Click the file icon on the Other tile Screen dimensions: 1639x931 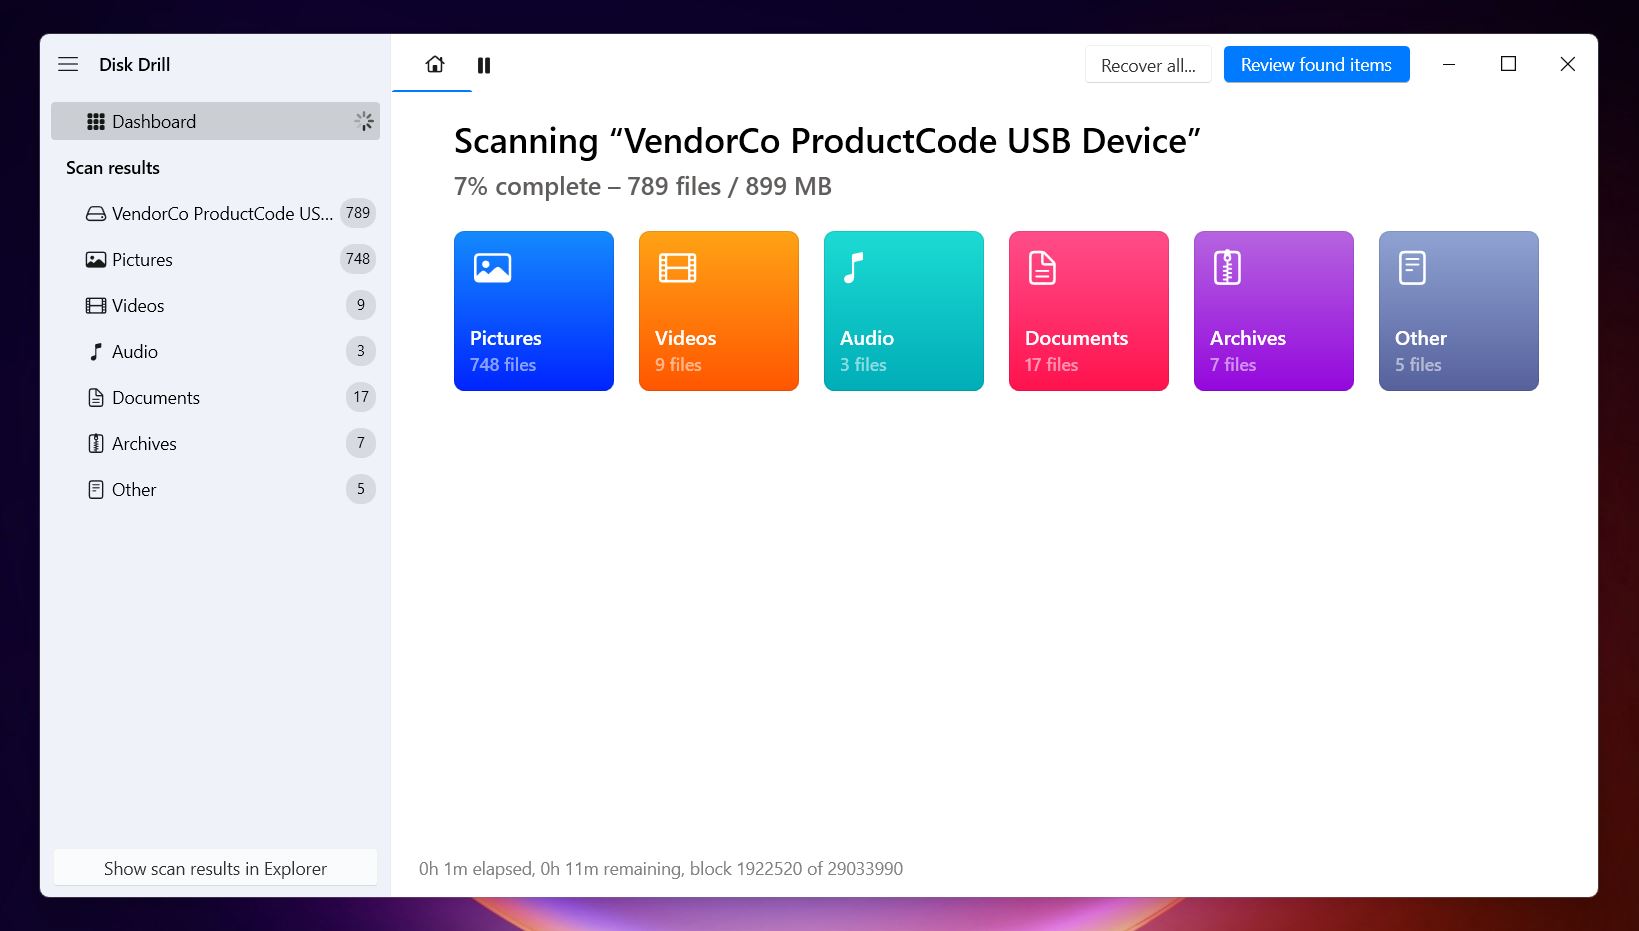[1412, 268]
